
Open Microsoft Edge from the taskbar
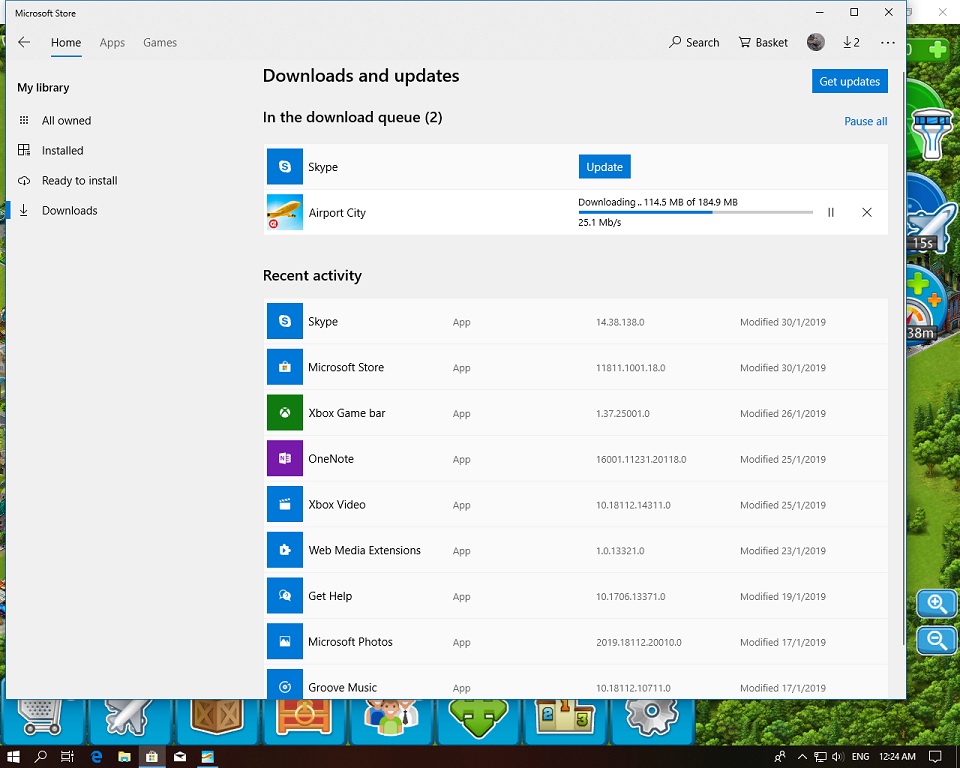[96, 756]
